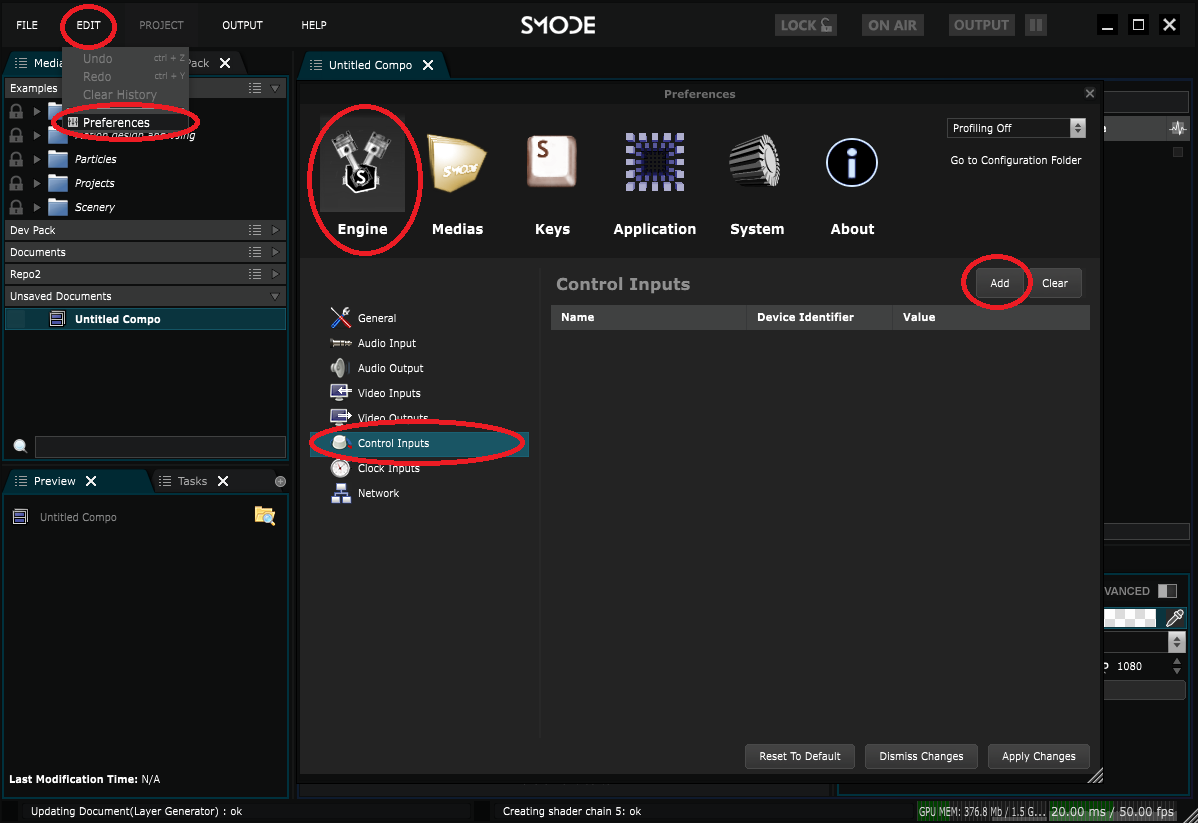Toggle the pause button beside OUTPUT

click(1035, 25)
